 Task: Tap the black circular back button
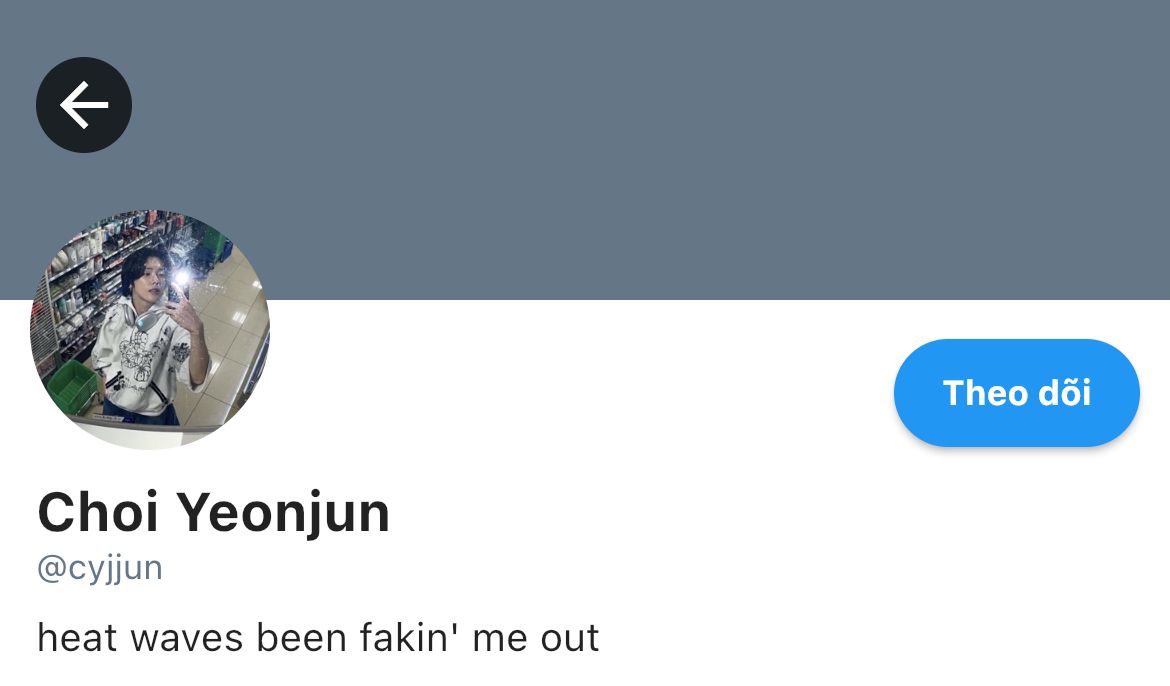84,105
